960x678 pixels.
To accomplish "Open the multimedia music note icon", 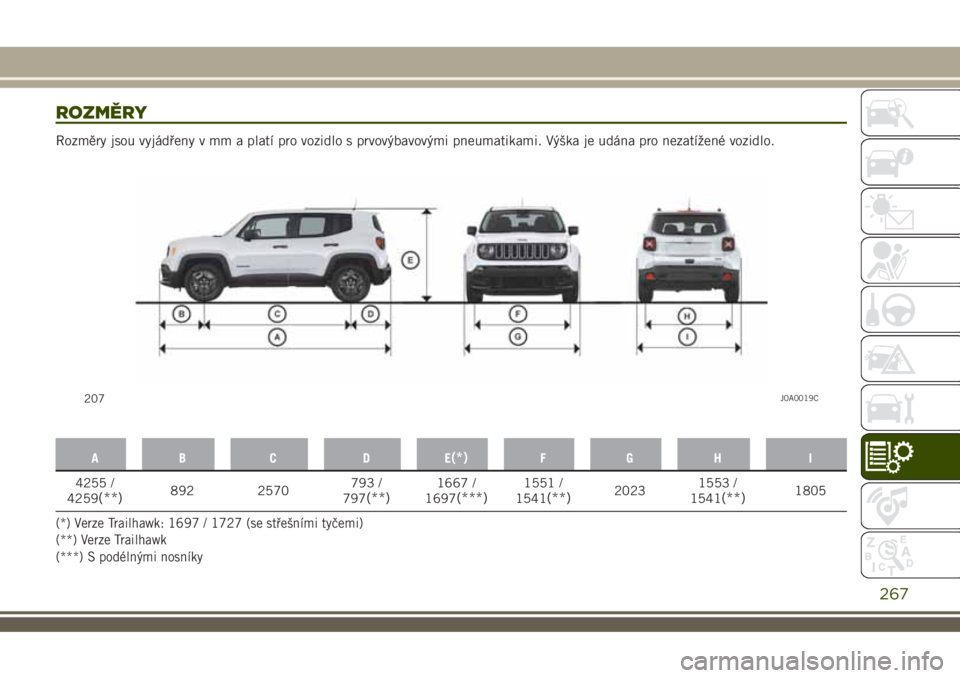I will 910,506.
